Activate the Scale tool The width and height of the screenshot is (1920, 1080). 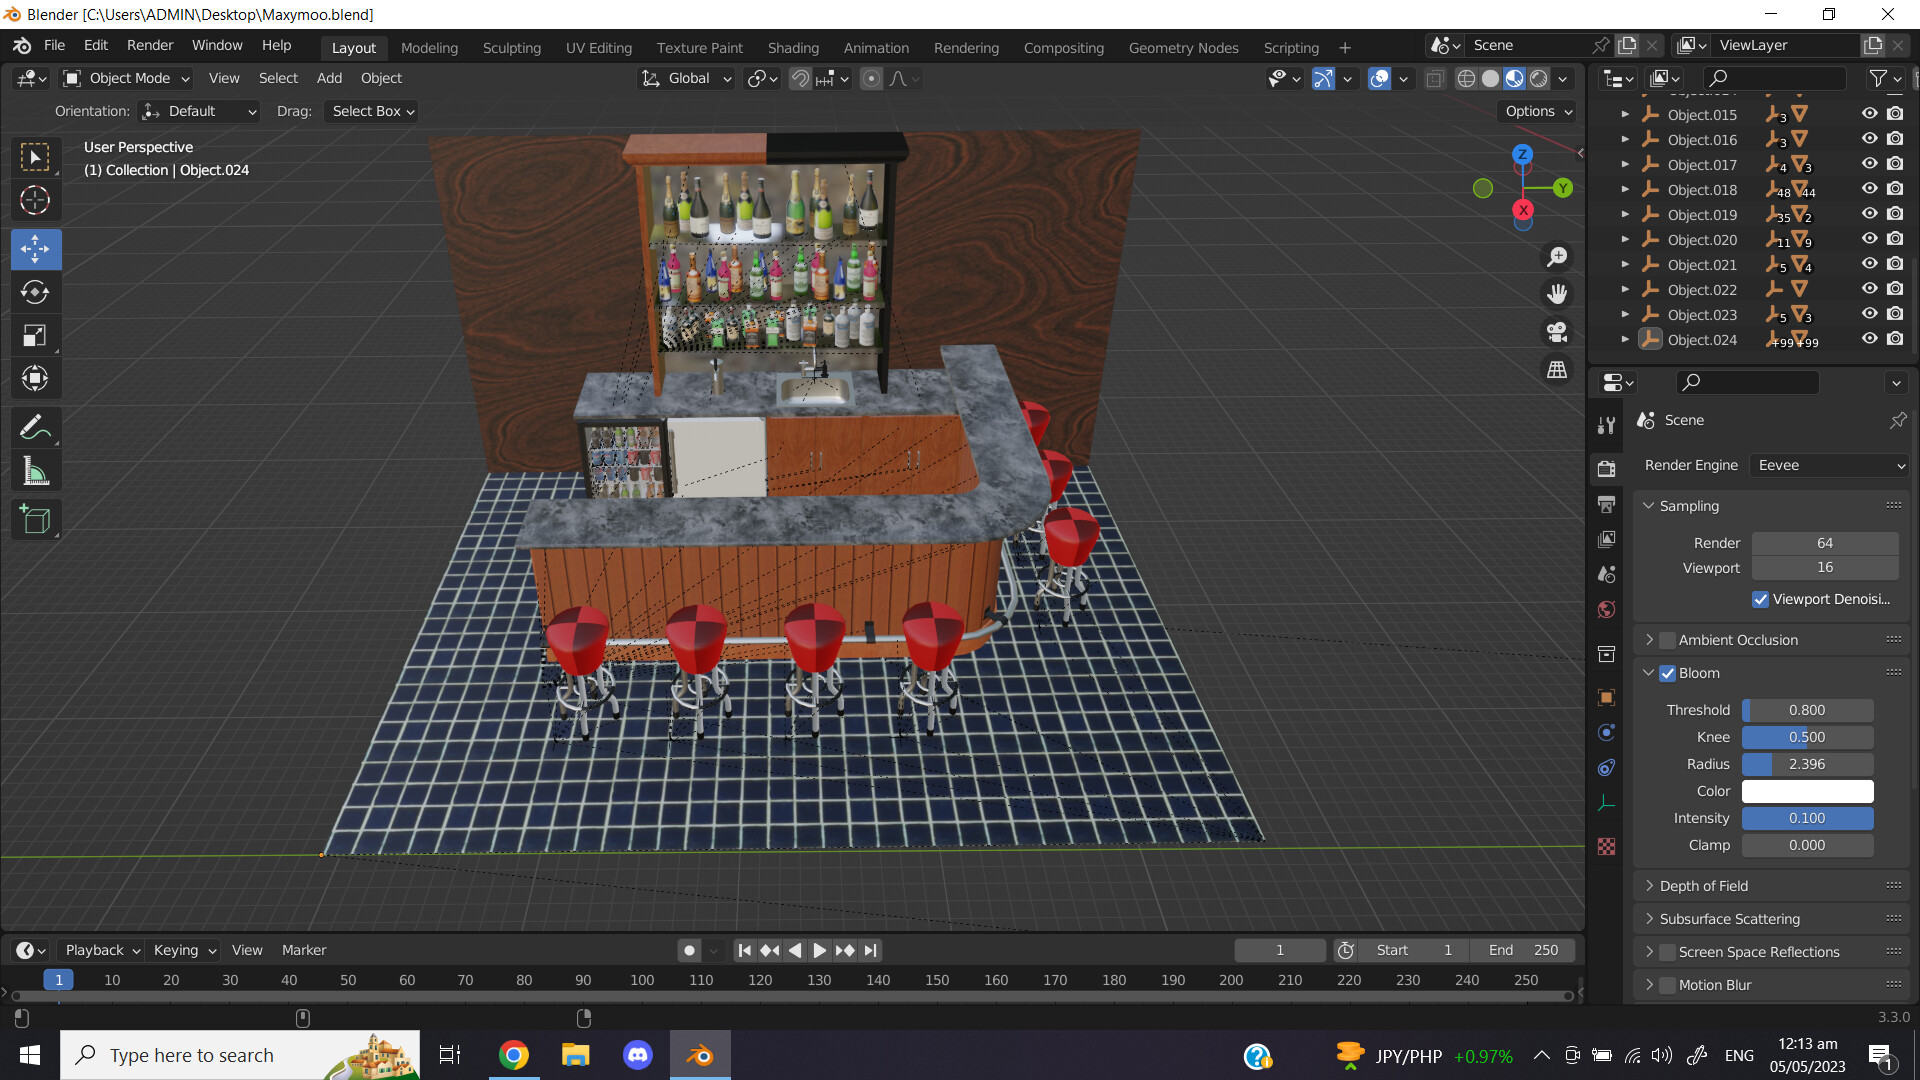[36, 336]
